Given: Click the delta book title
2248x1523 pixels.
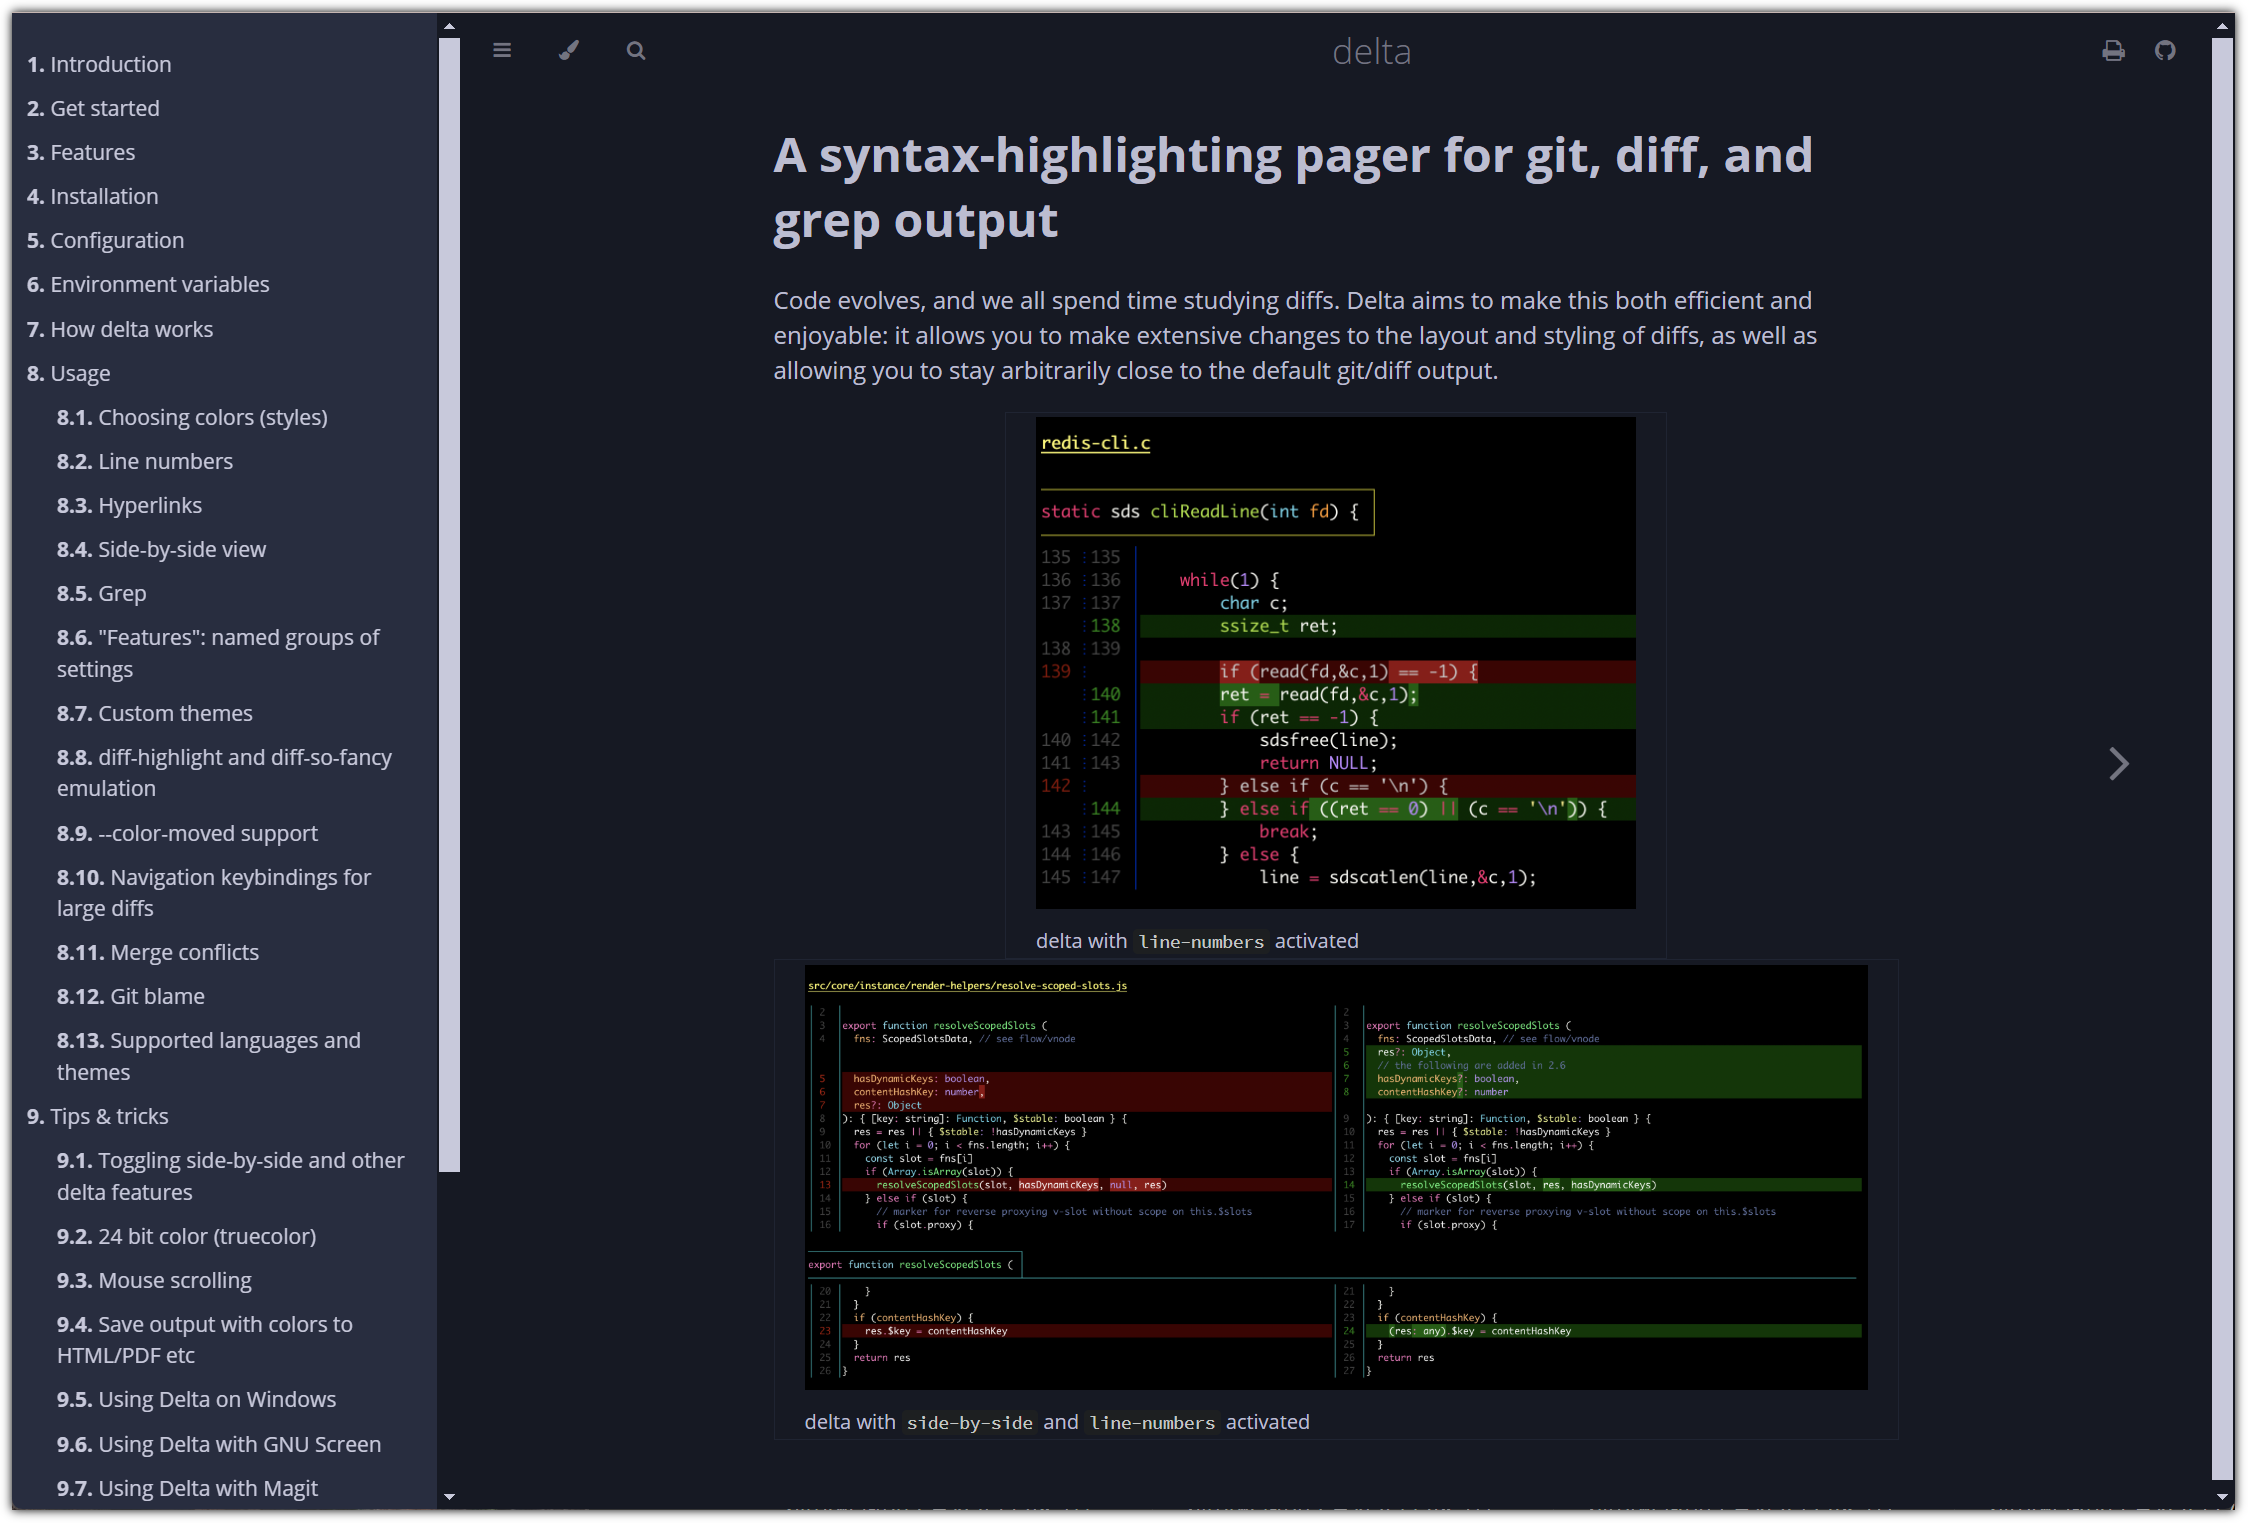Looking at the screenshot, I should tap(1371, 51).
